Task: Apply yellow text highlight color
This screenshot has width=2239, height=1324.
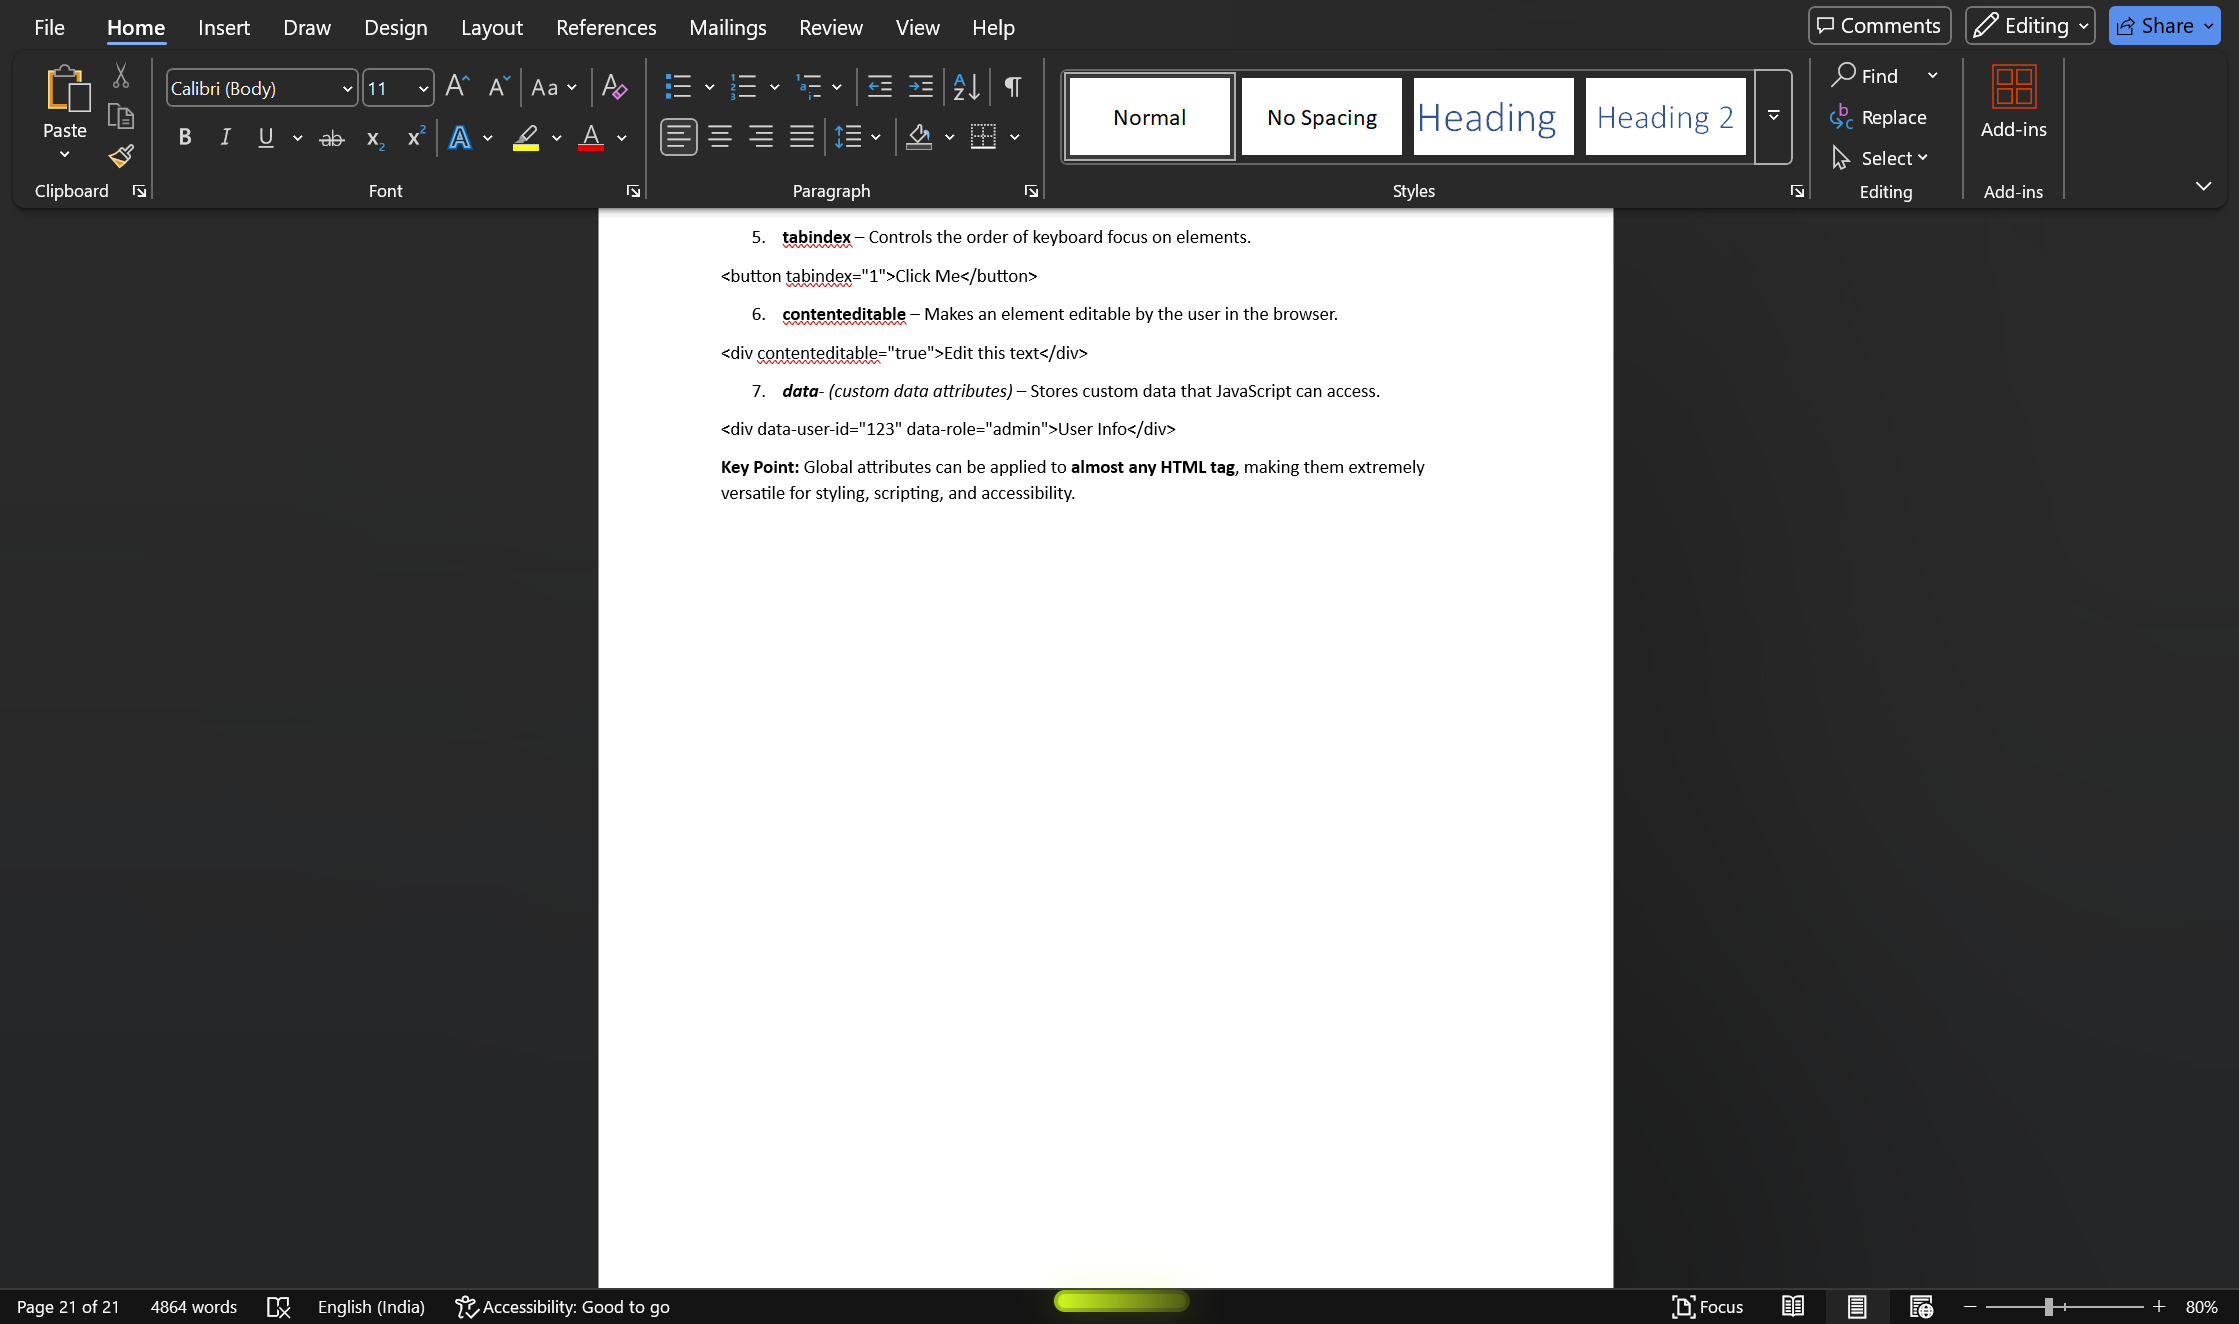Action: tap(527, 137)
